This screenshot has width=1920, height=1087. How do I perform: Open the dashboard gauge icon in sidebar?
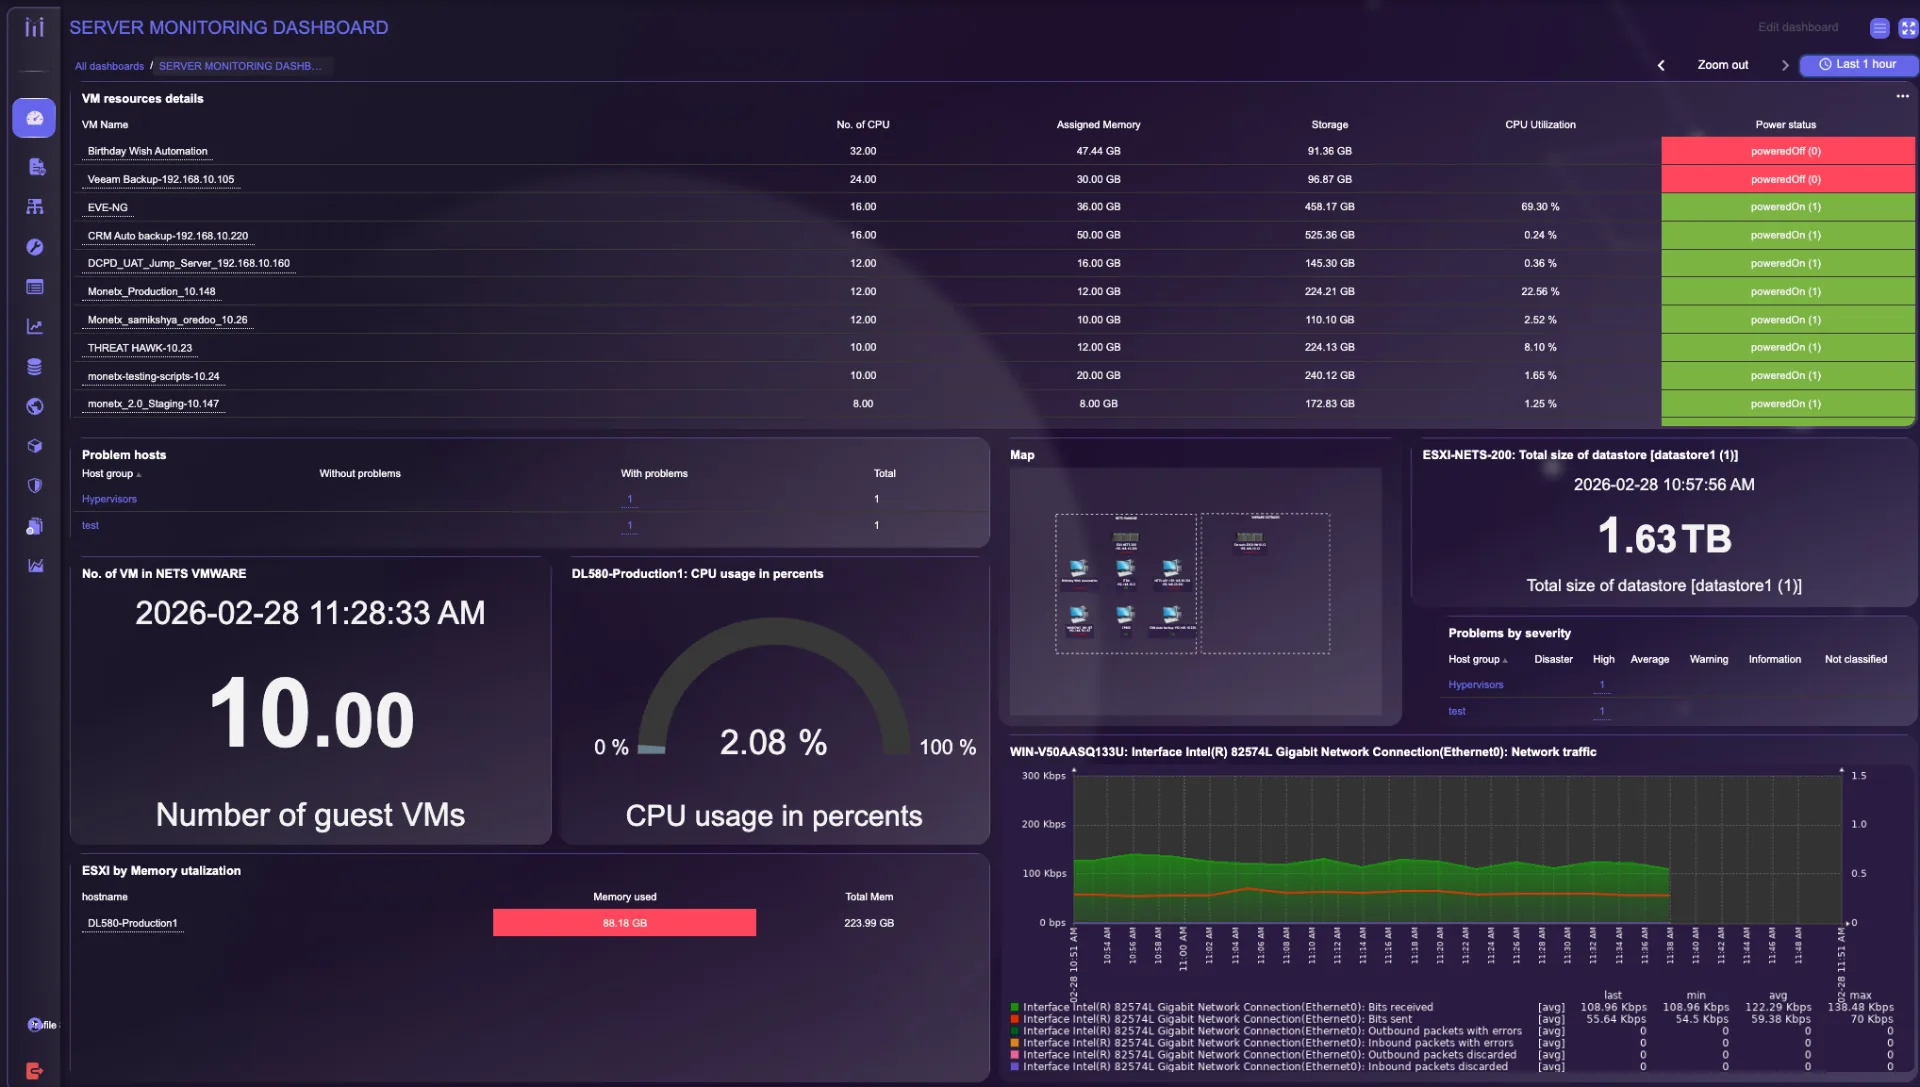click(x=34, y=118)
